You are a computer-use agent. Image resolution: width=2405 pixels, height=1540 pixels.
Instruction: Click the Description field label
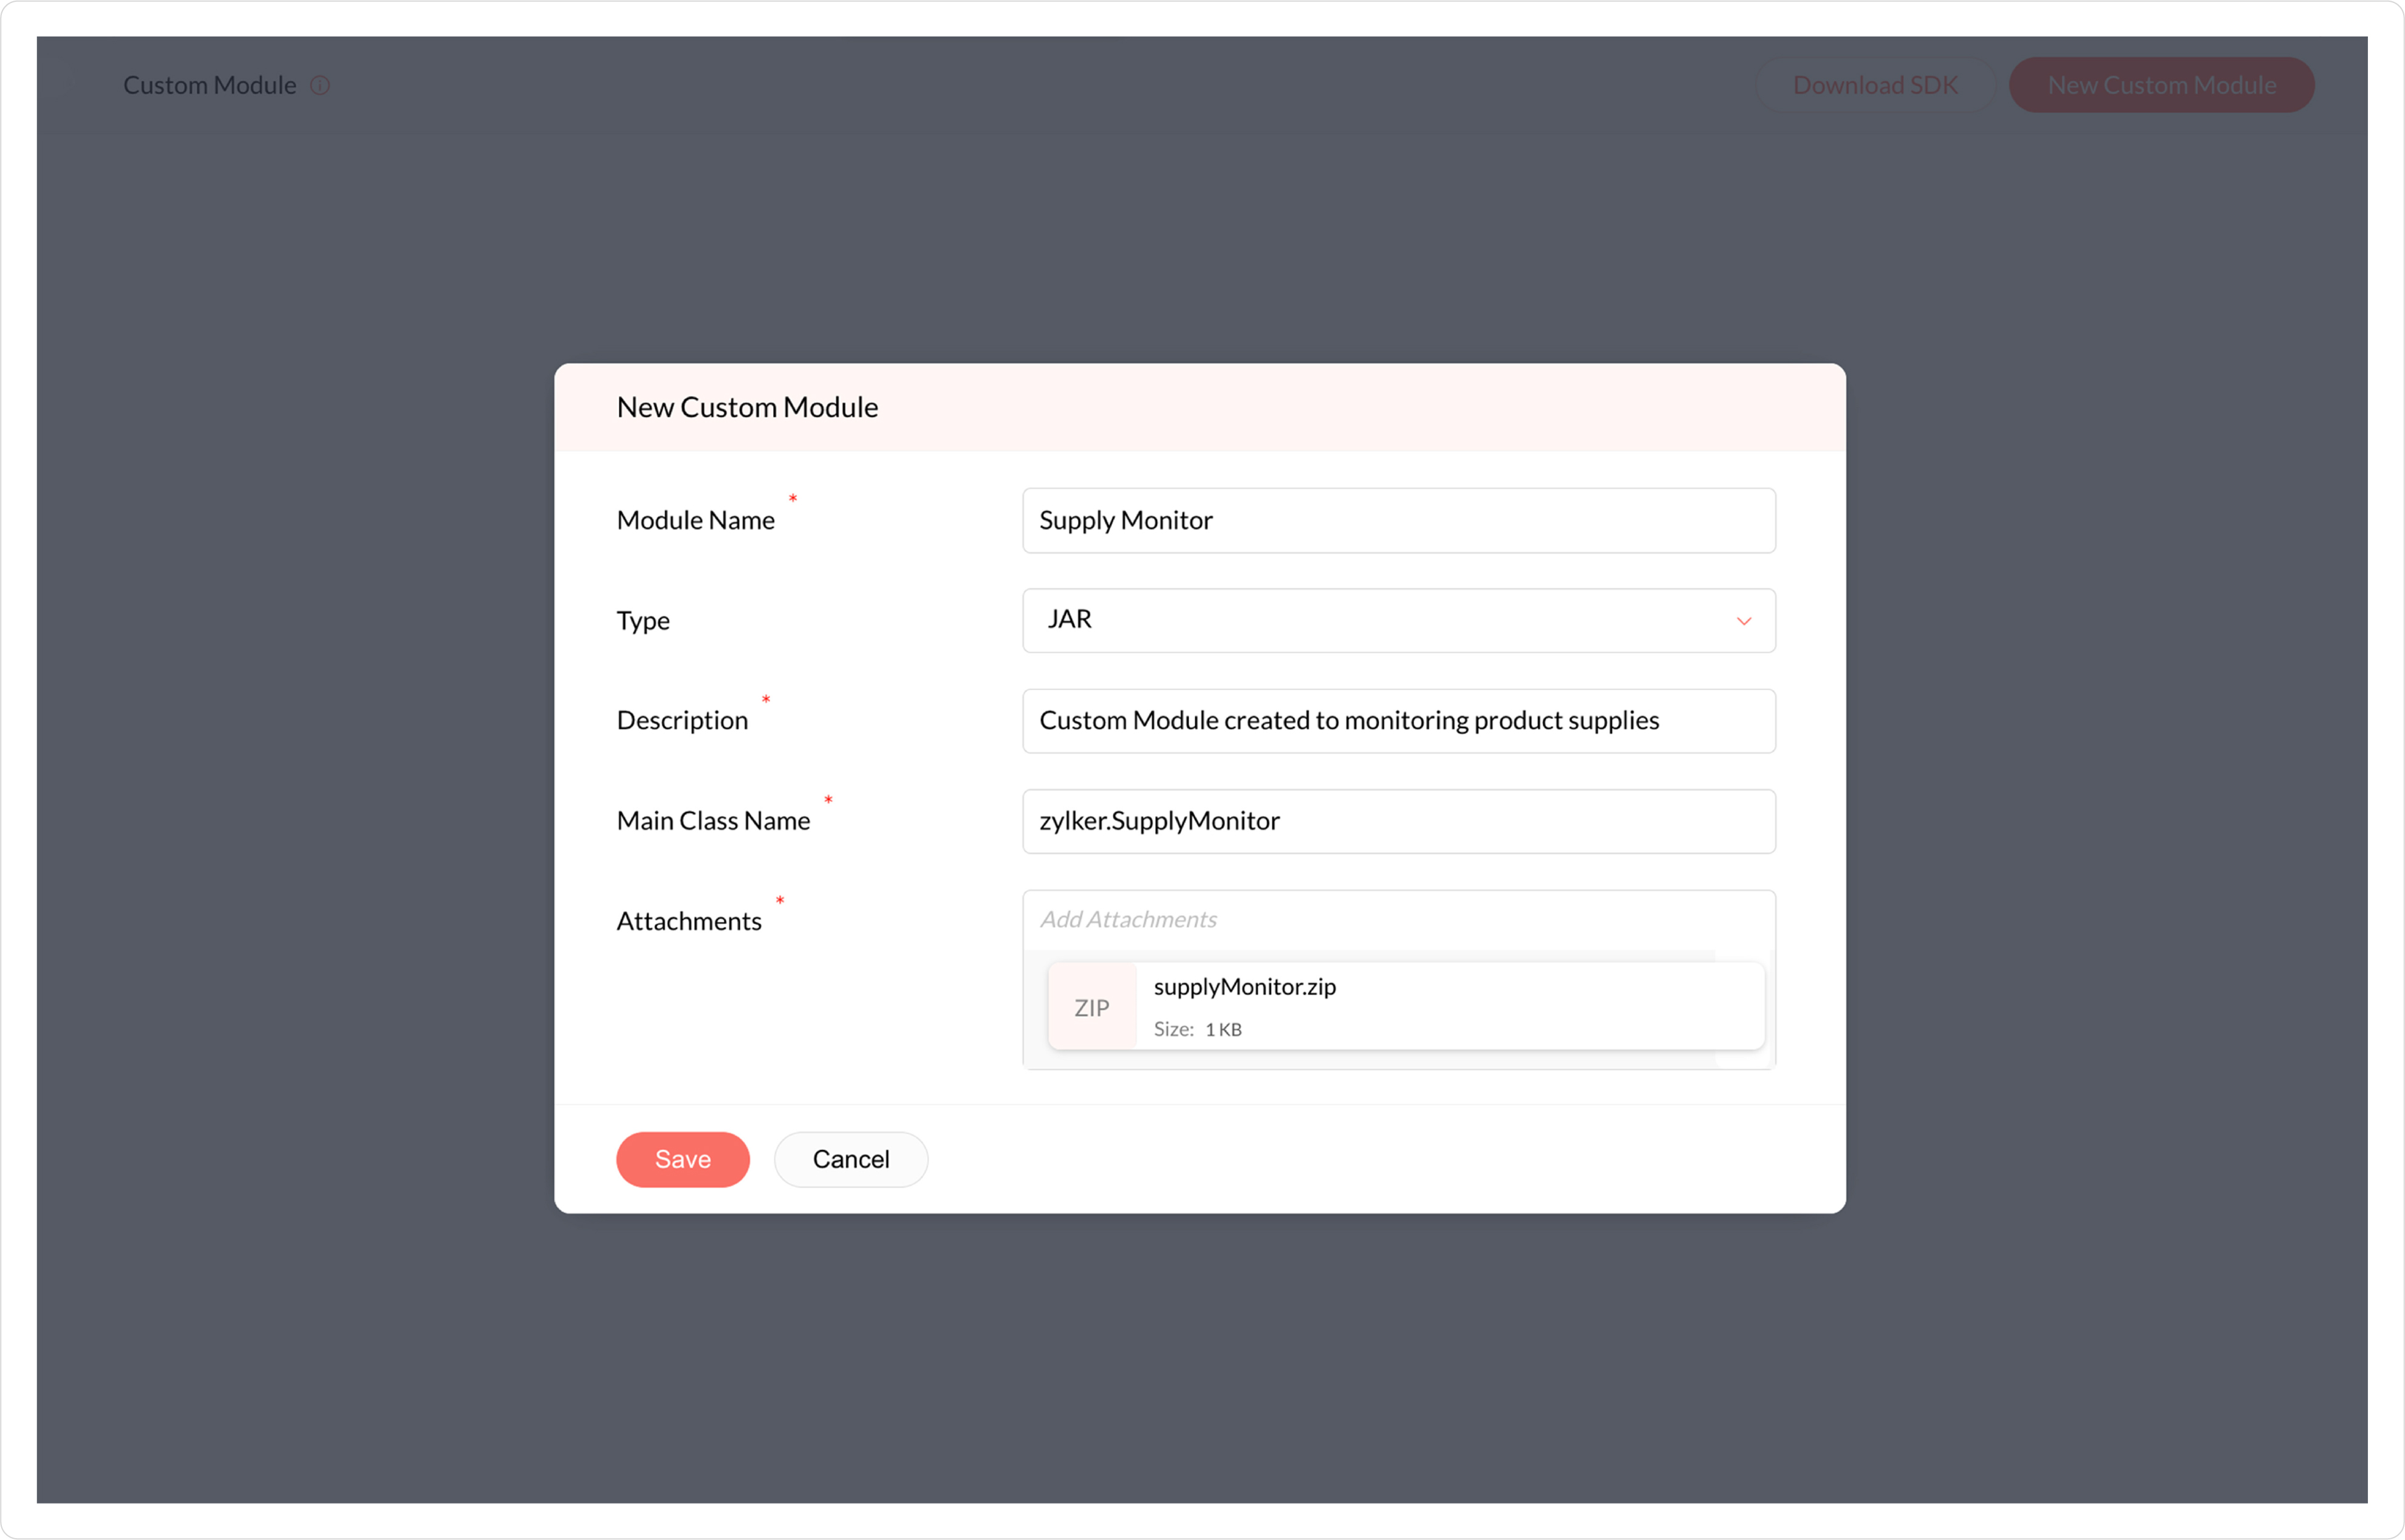(x=682, y=720)
